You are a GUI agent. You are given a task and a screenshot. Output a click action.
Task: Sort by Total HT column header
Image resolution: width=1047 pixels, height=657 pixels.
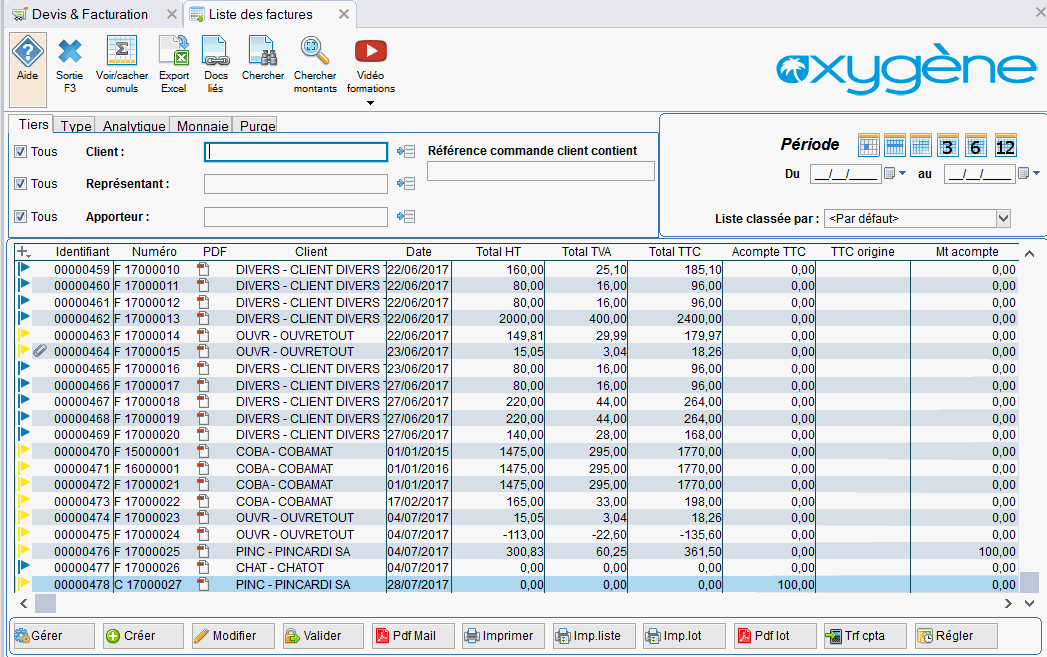(498, 252)
